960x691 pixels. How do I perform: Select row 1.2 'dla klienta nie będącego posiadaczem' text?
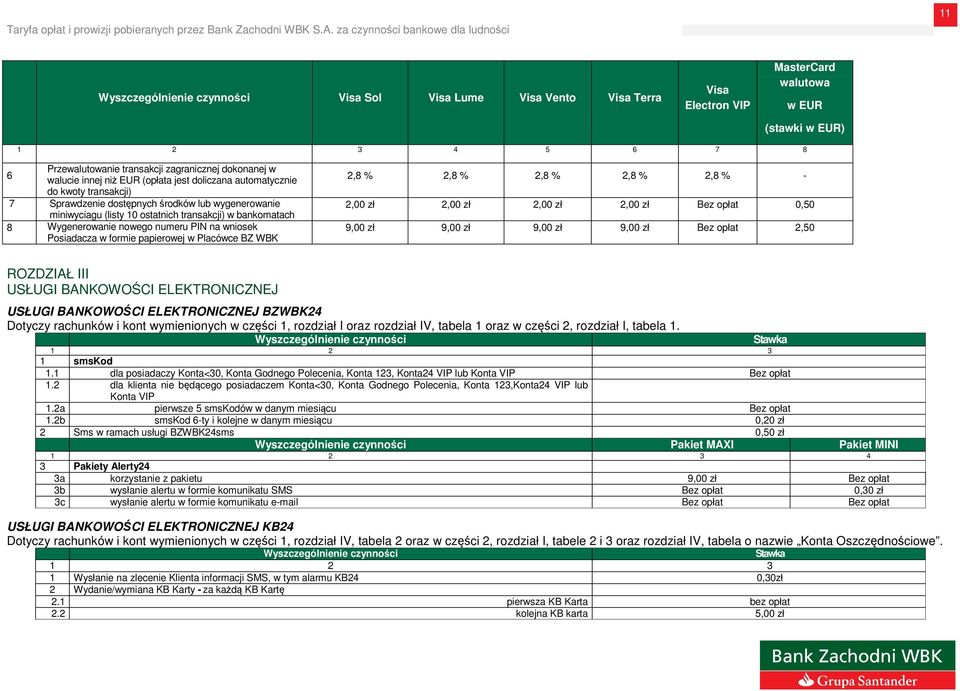coord(349,390)
